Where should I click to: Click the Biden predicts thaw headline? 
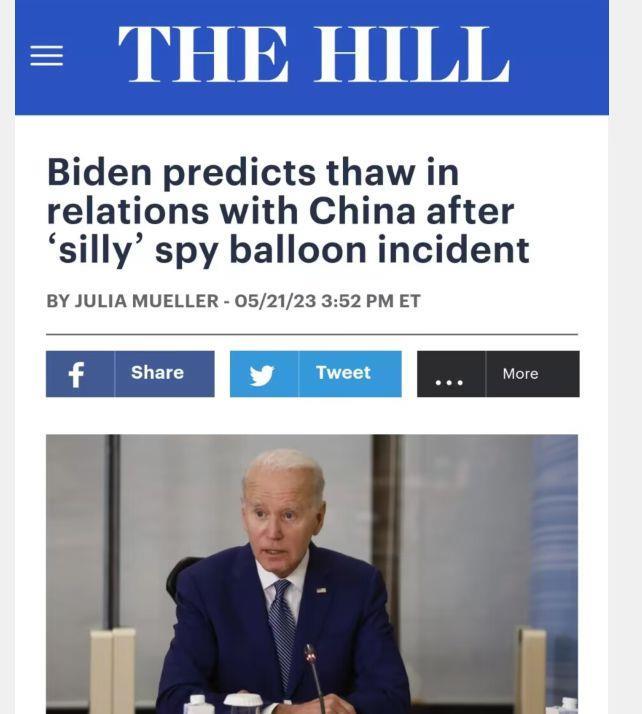click(x=288, y=211)
